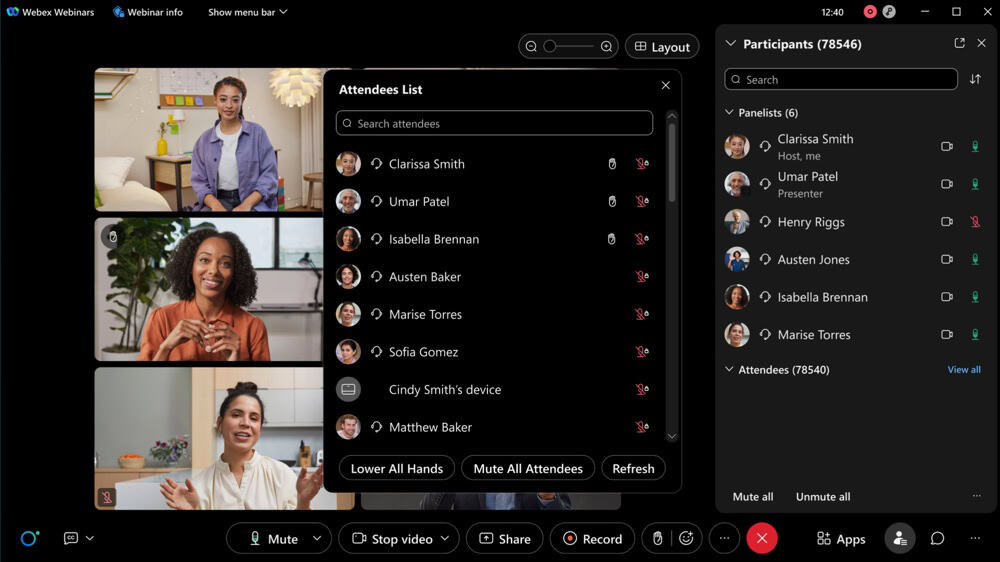Collapse the Panelists section
Image resolution: width=1000 pixels, height=562 pixels.
tap(729, 113)
